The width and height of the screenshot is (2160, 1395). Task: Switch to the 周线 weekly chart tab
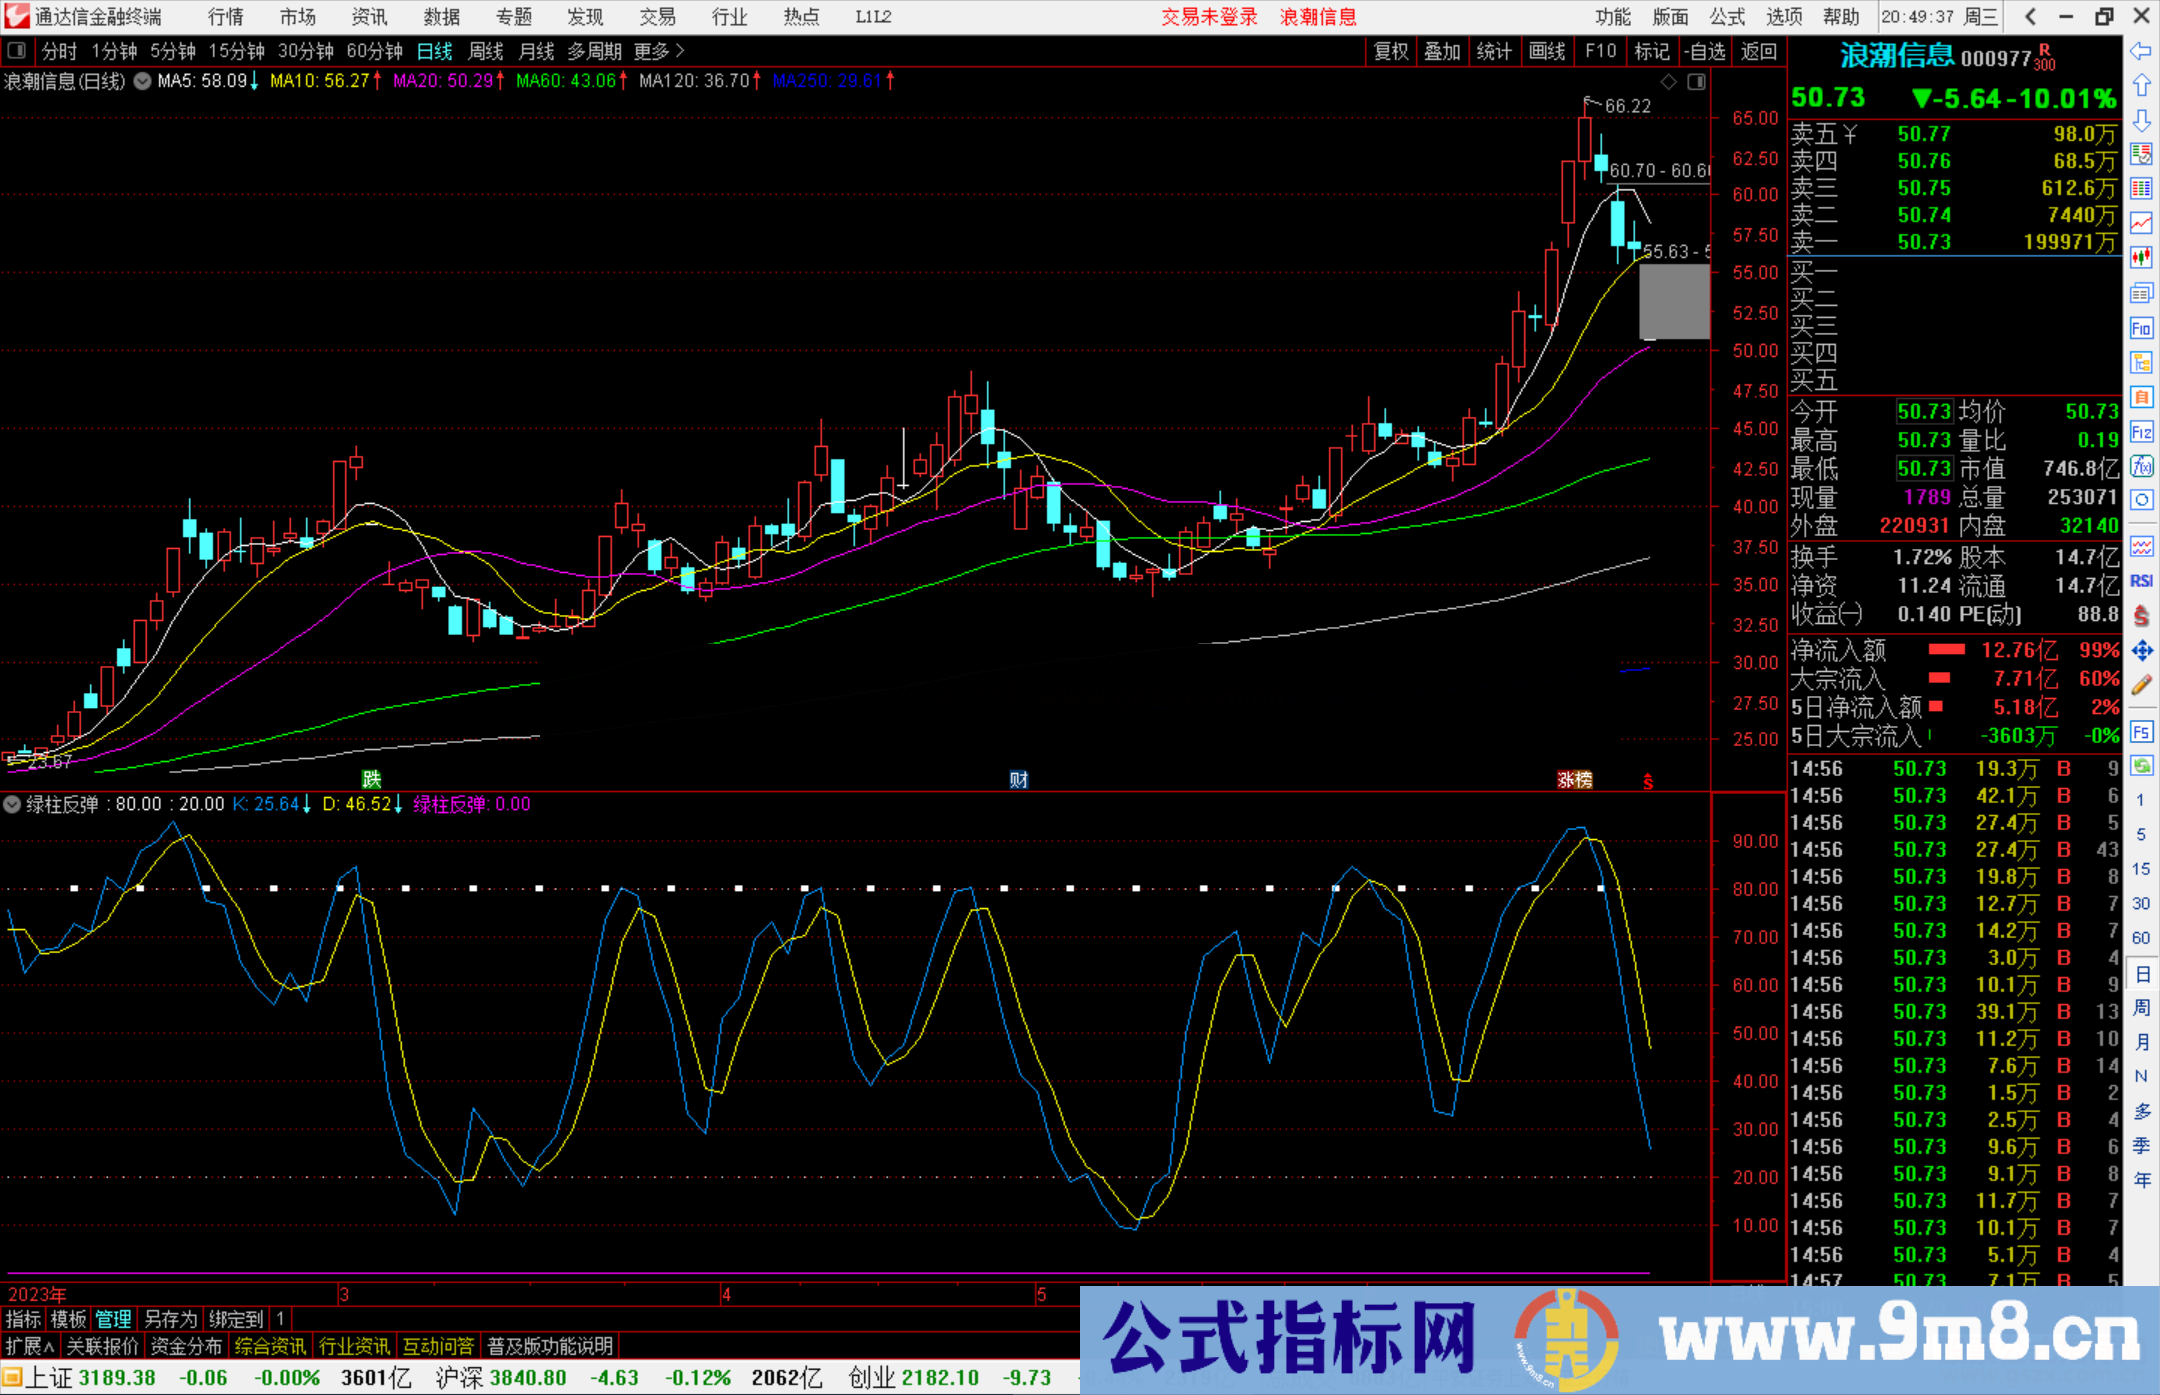coord(486,51)
